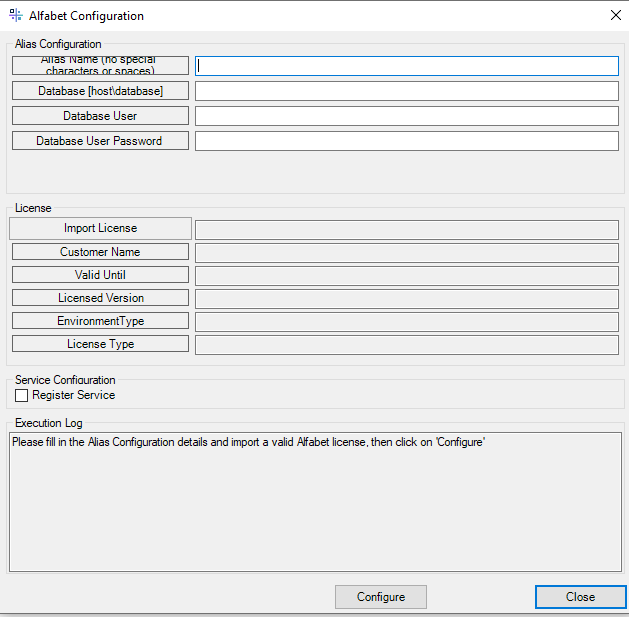Screen dimensions: 629x617
Task: Click the Database [host\database] label button
Action: (x=100, y=91)
